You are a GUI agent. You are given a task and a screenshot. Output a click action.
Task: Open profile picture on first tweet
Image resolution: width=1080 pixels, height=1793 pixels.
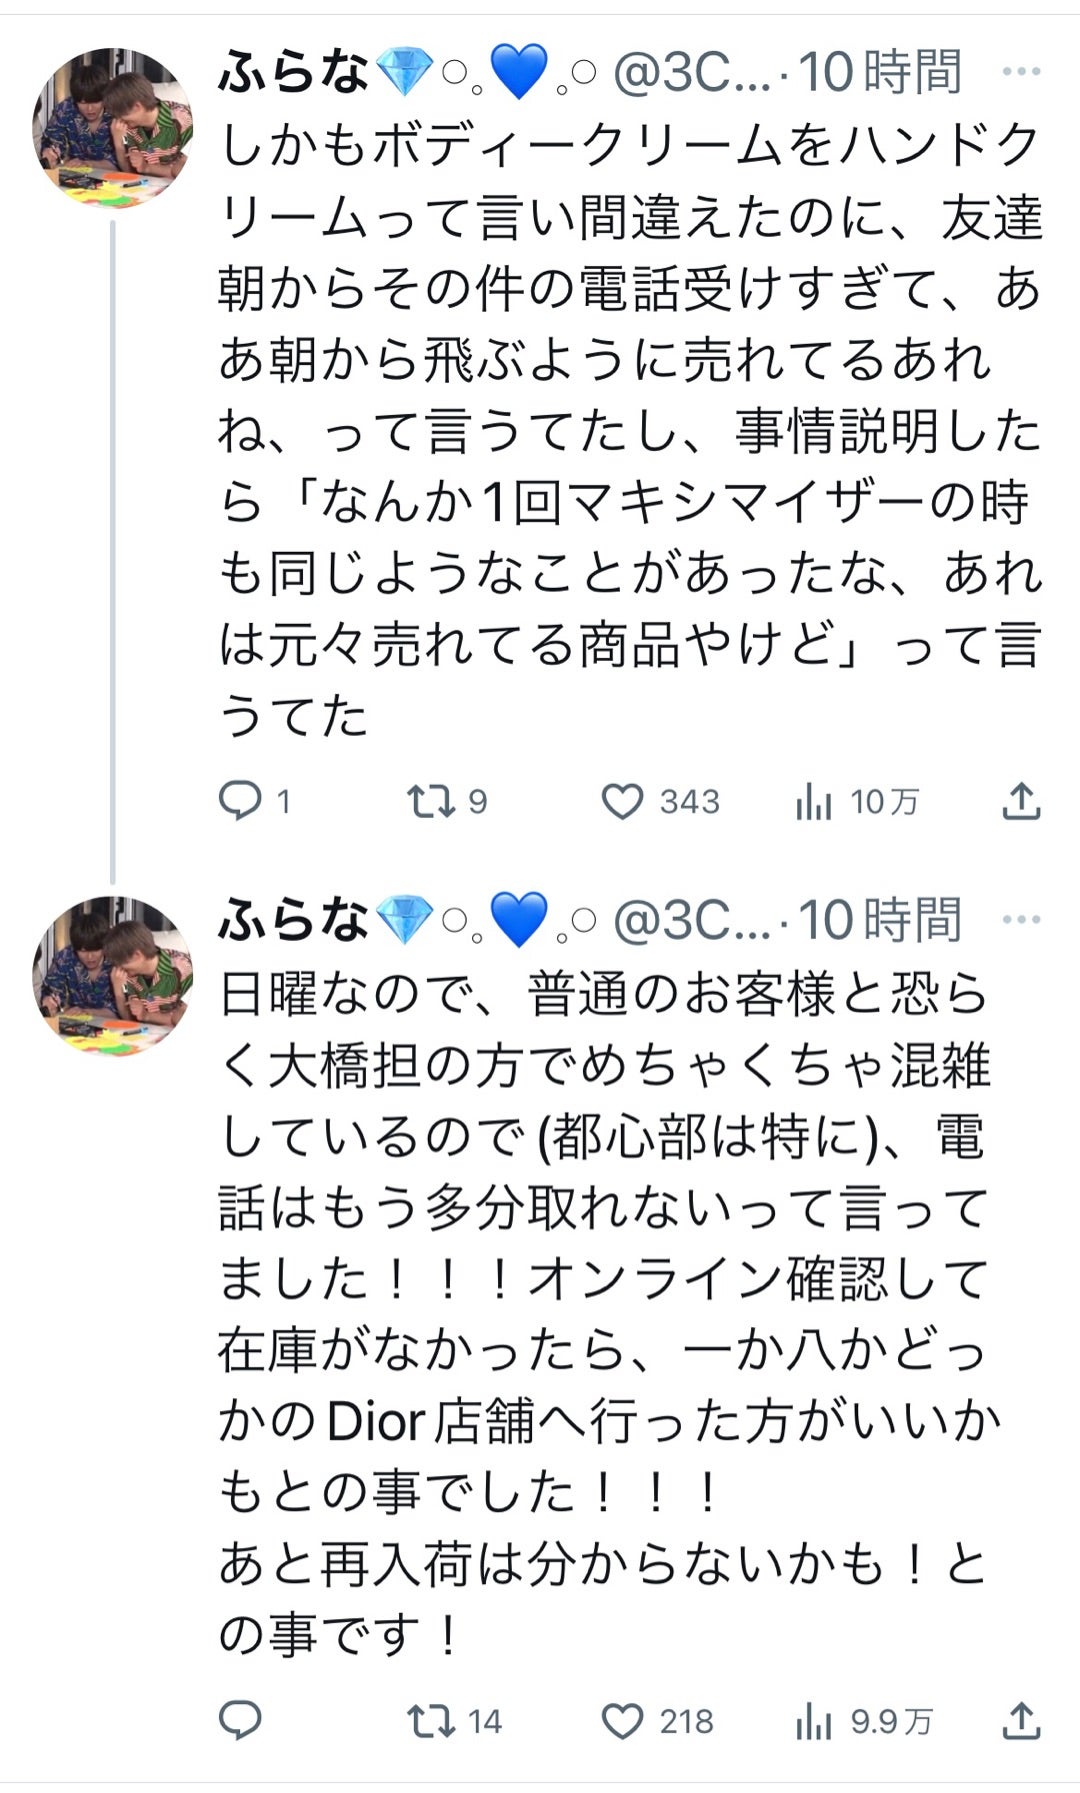click(112, 128)
